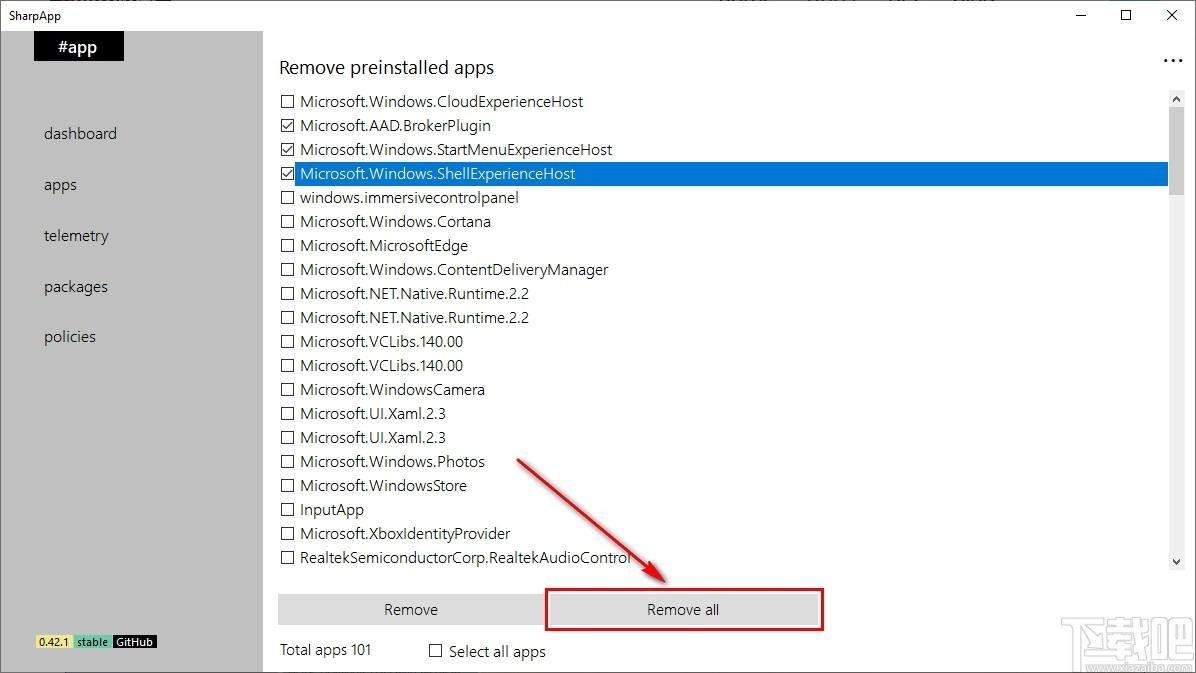Click the Remove all button

tap(683, 610)
